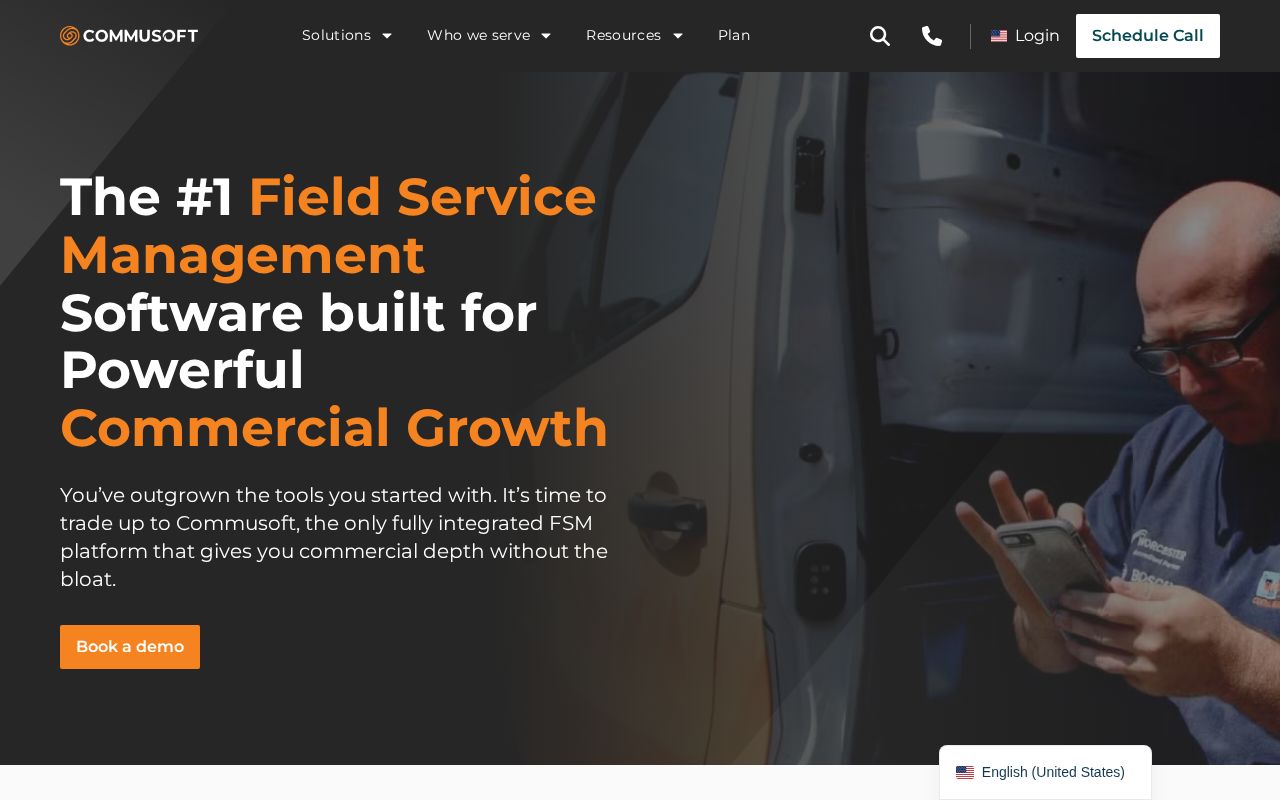Click the Schedule Call button
Screen dimensions: 1280x800
point(1148,36)
